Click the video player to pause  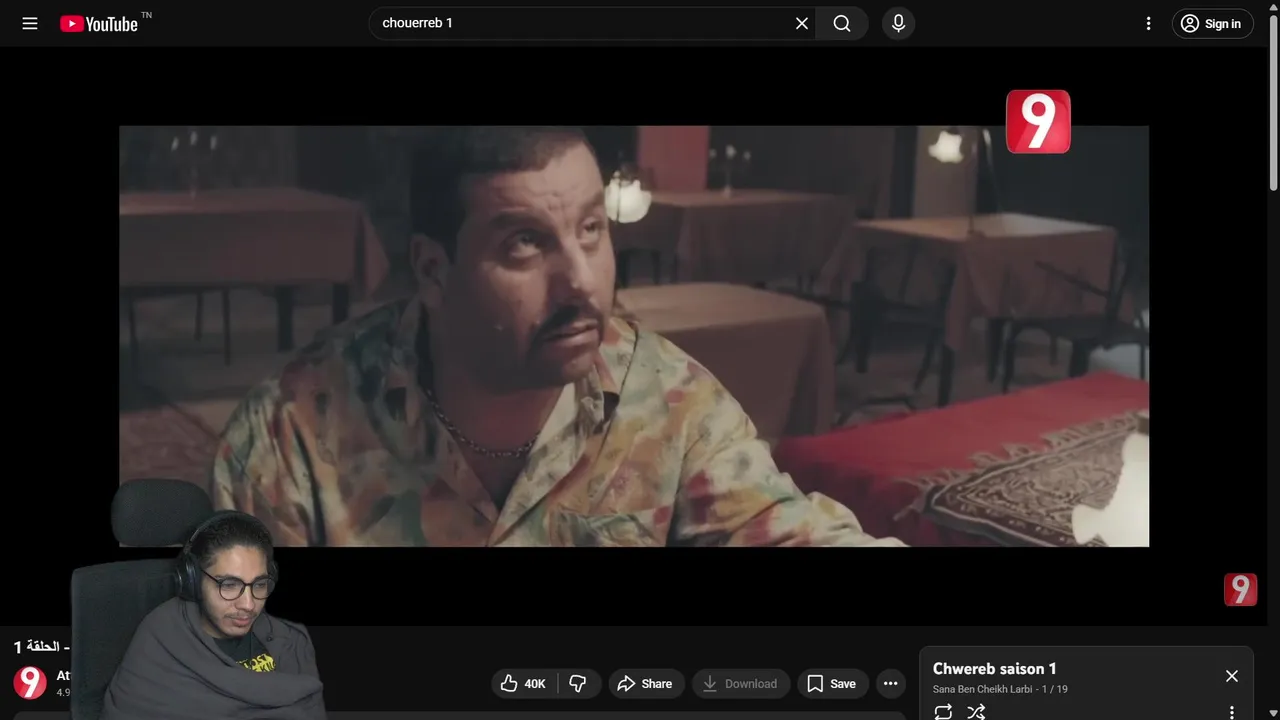point(634,335)
